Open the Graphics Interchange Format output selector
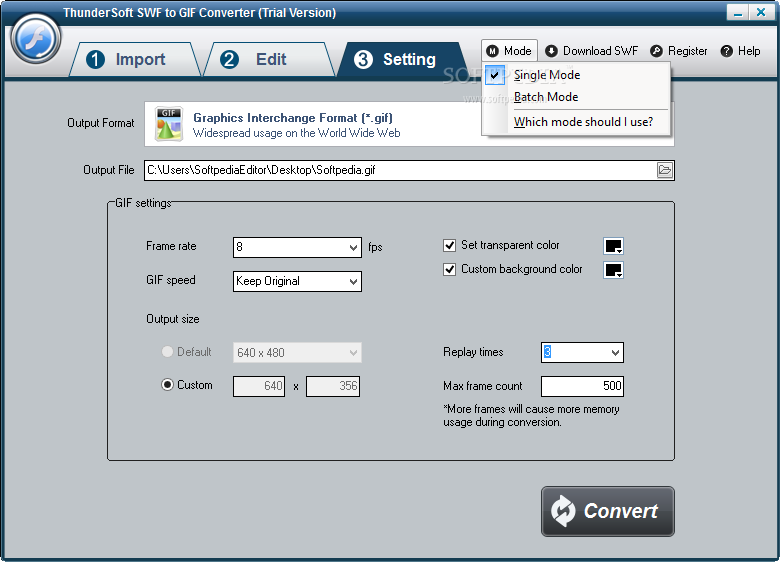The width and height of the screenshot is (780, 562). [x=409, y=124]
